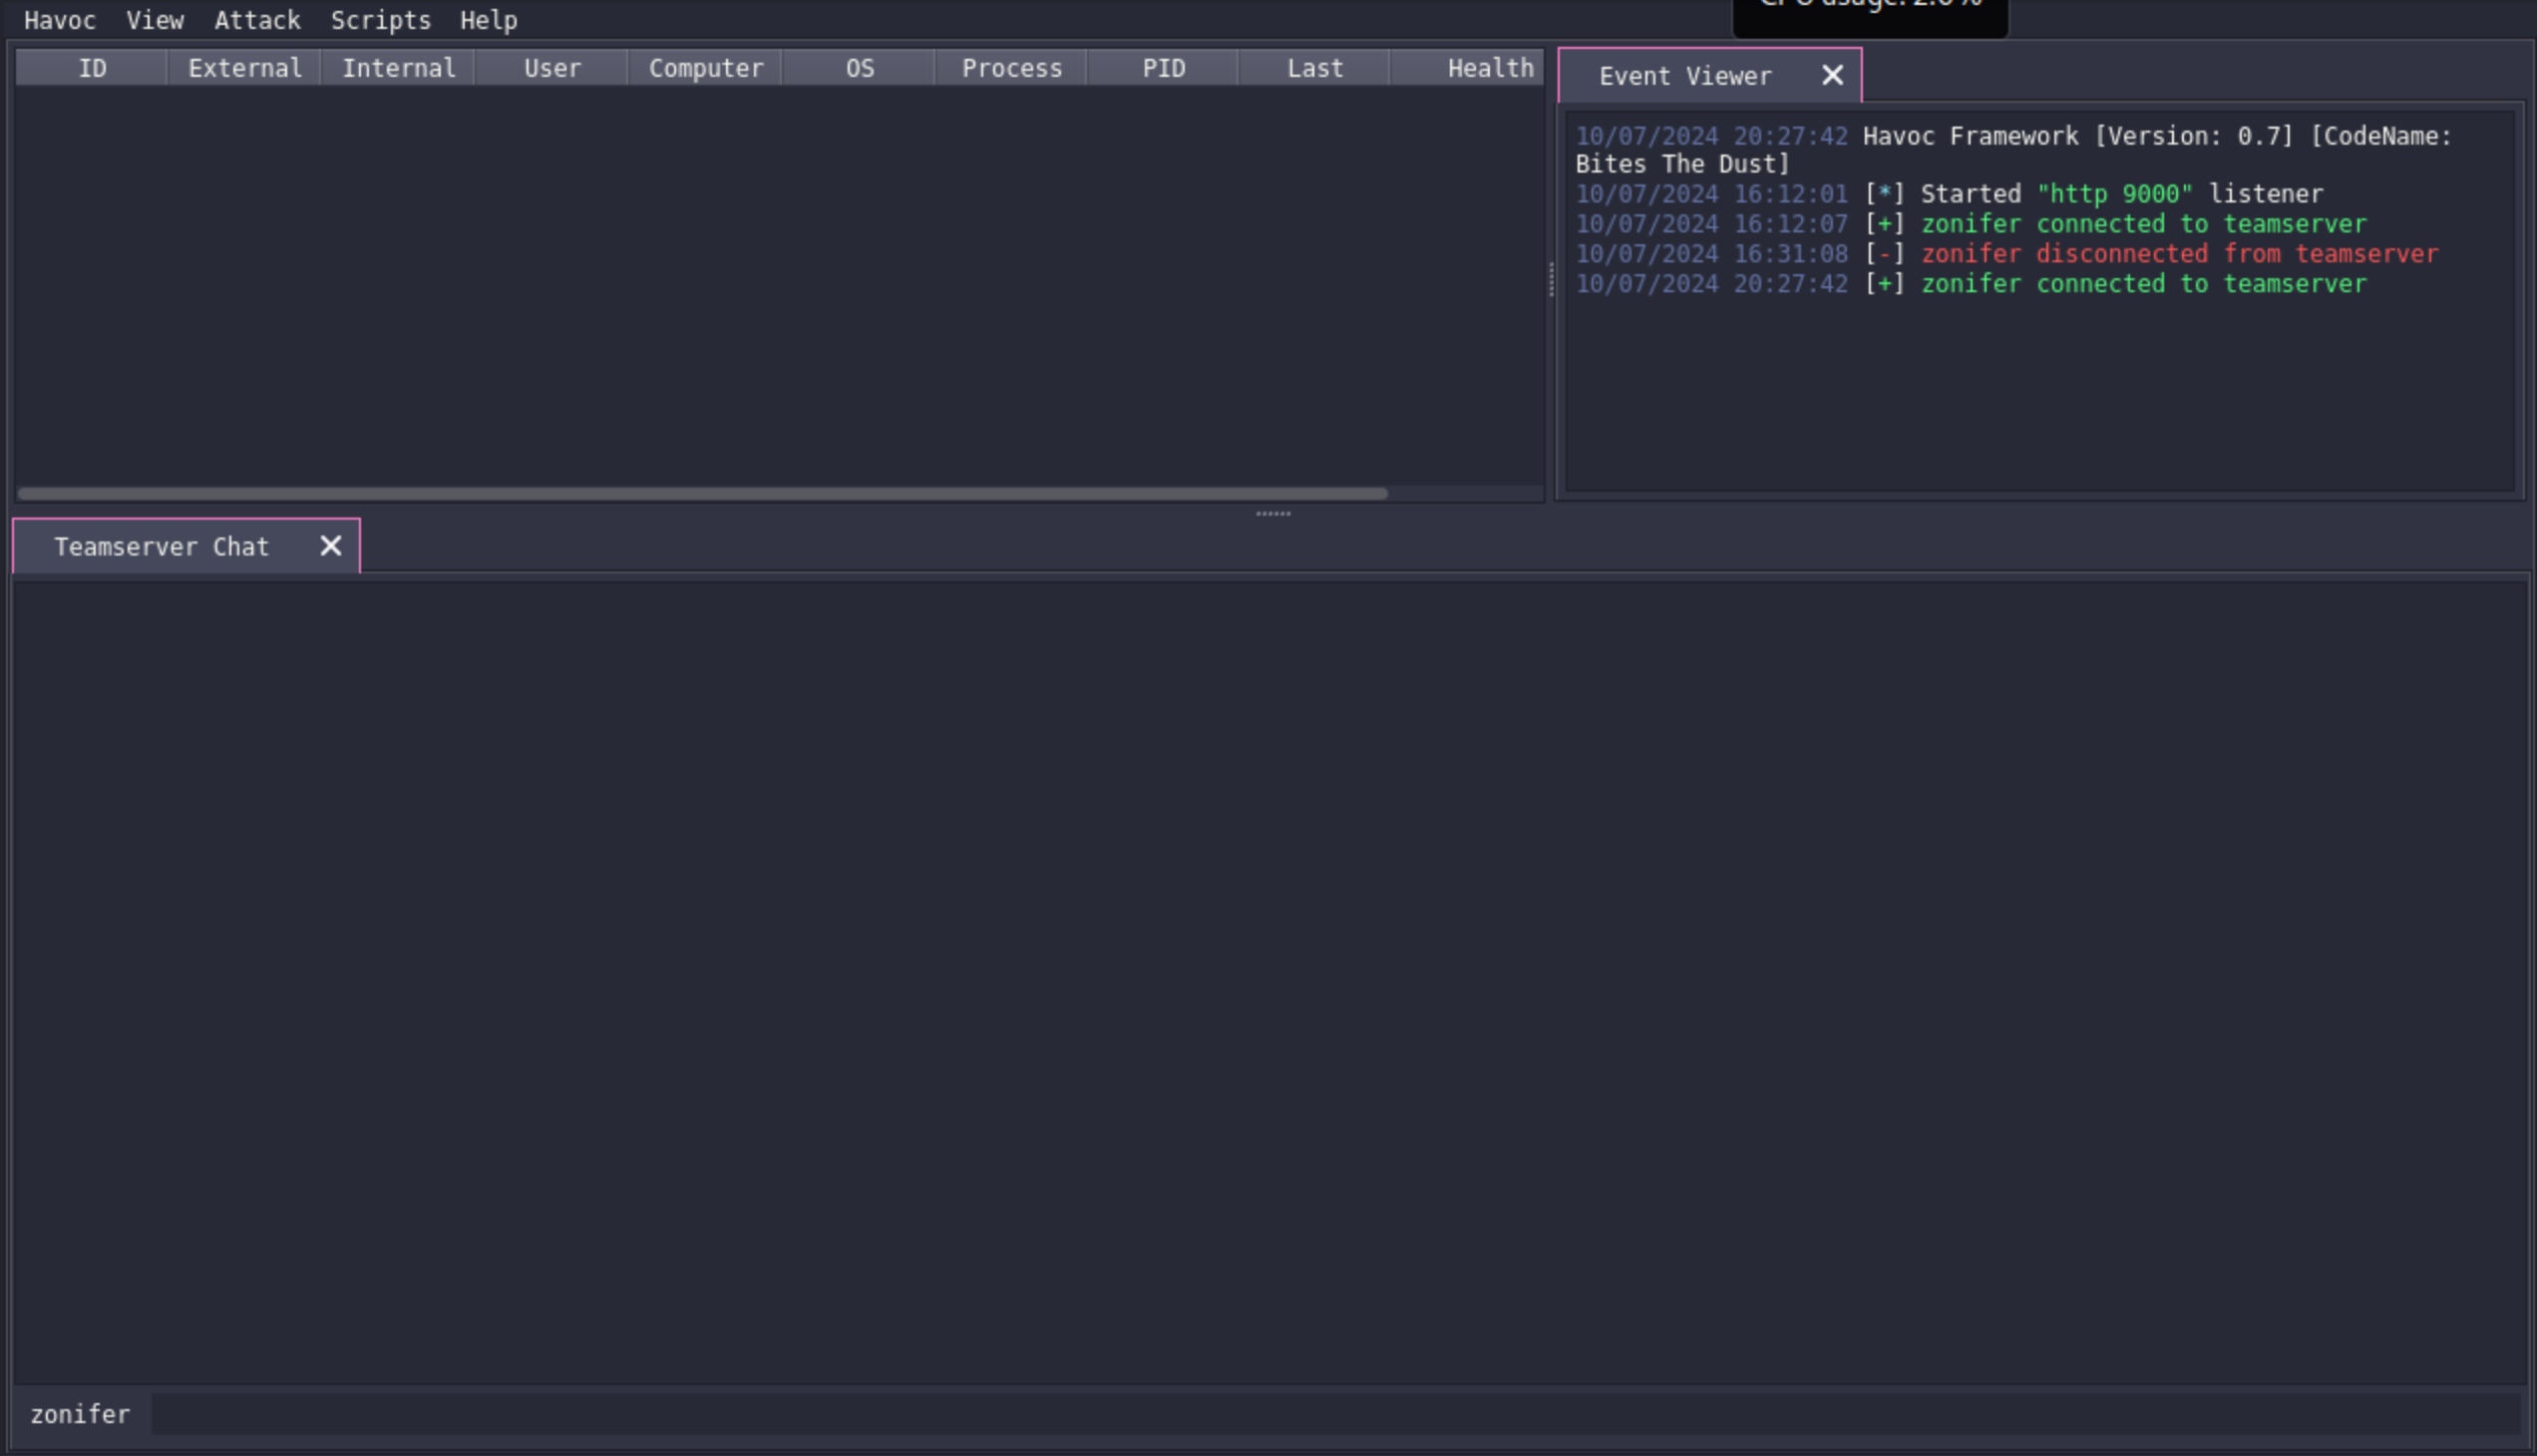The image size is (2537, 1456).
Task: Open the Help menu
Action: coord(488,20)
